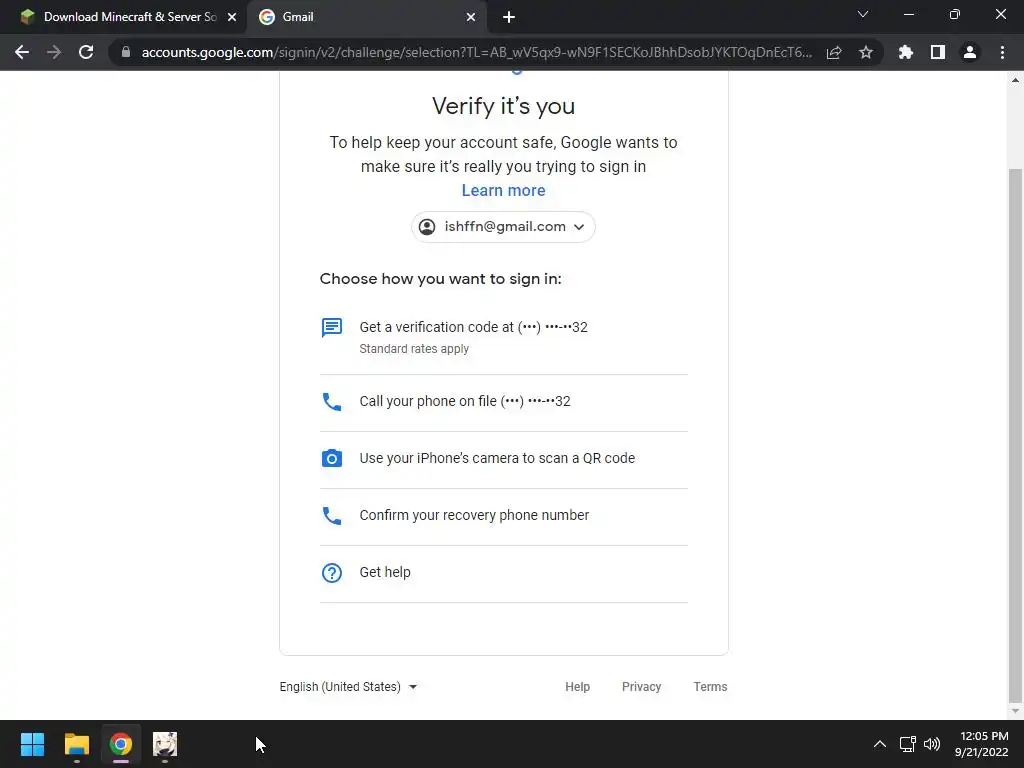Open network settings in system tray
The width and height of the screenshot is (1024, 768).
908,744
